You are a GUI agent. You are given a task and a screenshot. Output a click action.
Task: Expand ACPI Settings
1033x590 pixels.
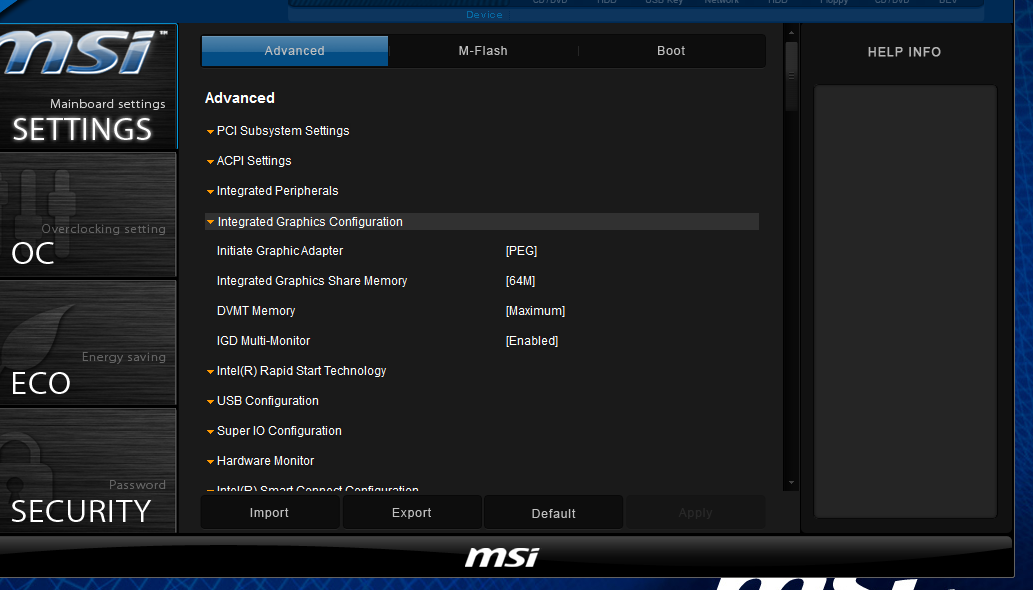click(248, 161)
